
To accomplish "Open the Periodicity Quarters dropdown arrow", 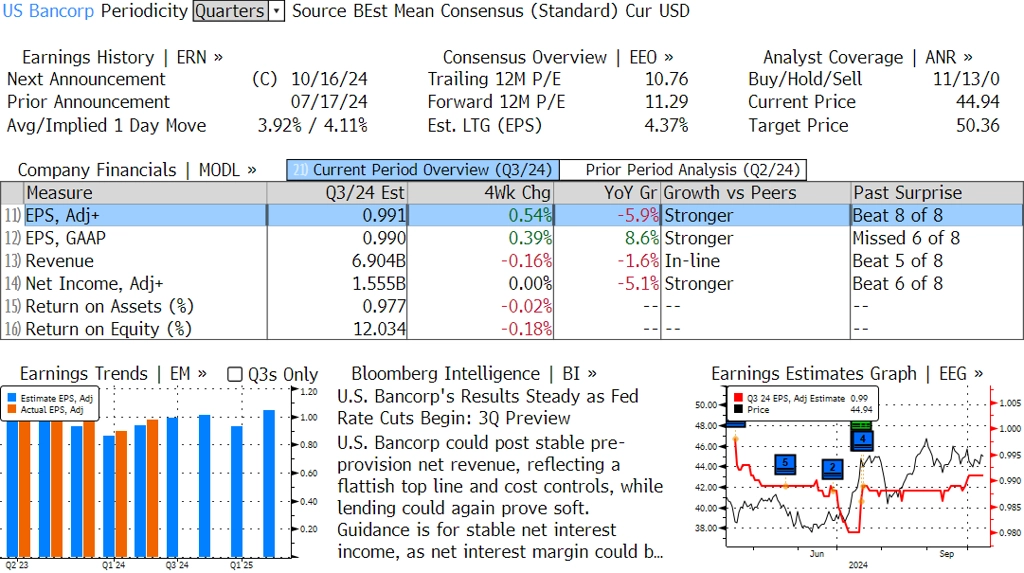I will click(x=277, y=12).
